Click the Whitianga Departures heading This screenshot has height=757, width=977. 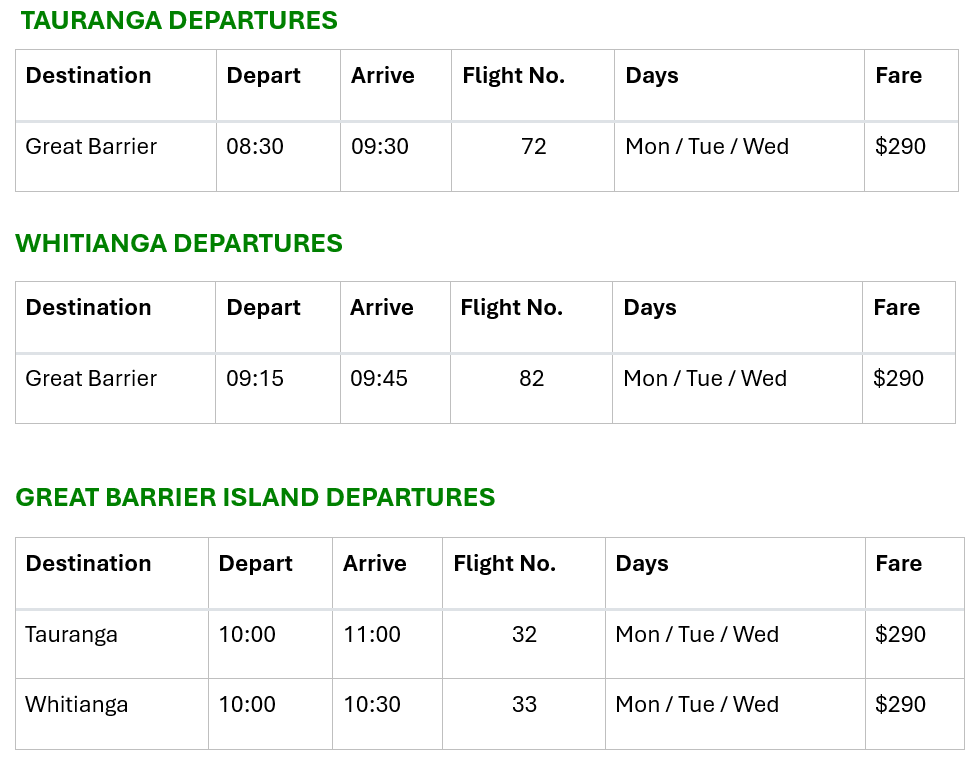pos(179,243)
